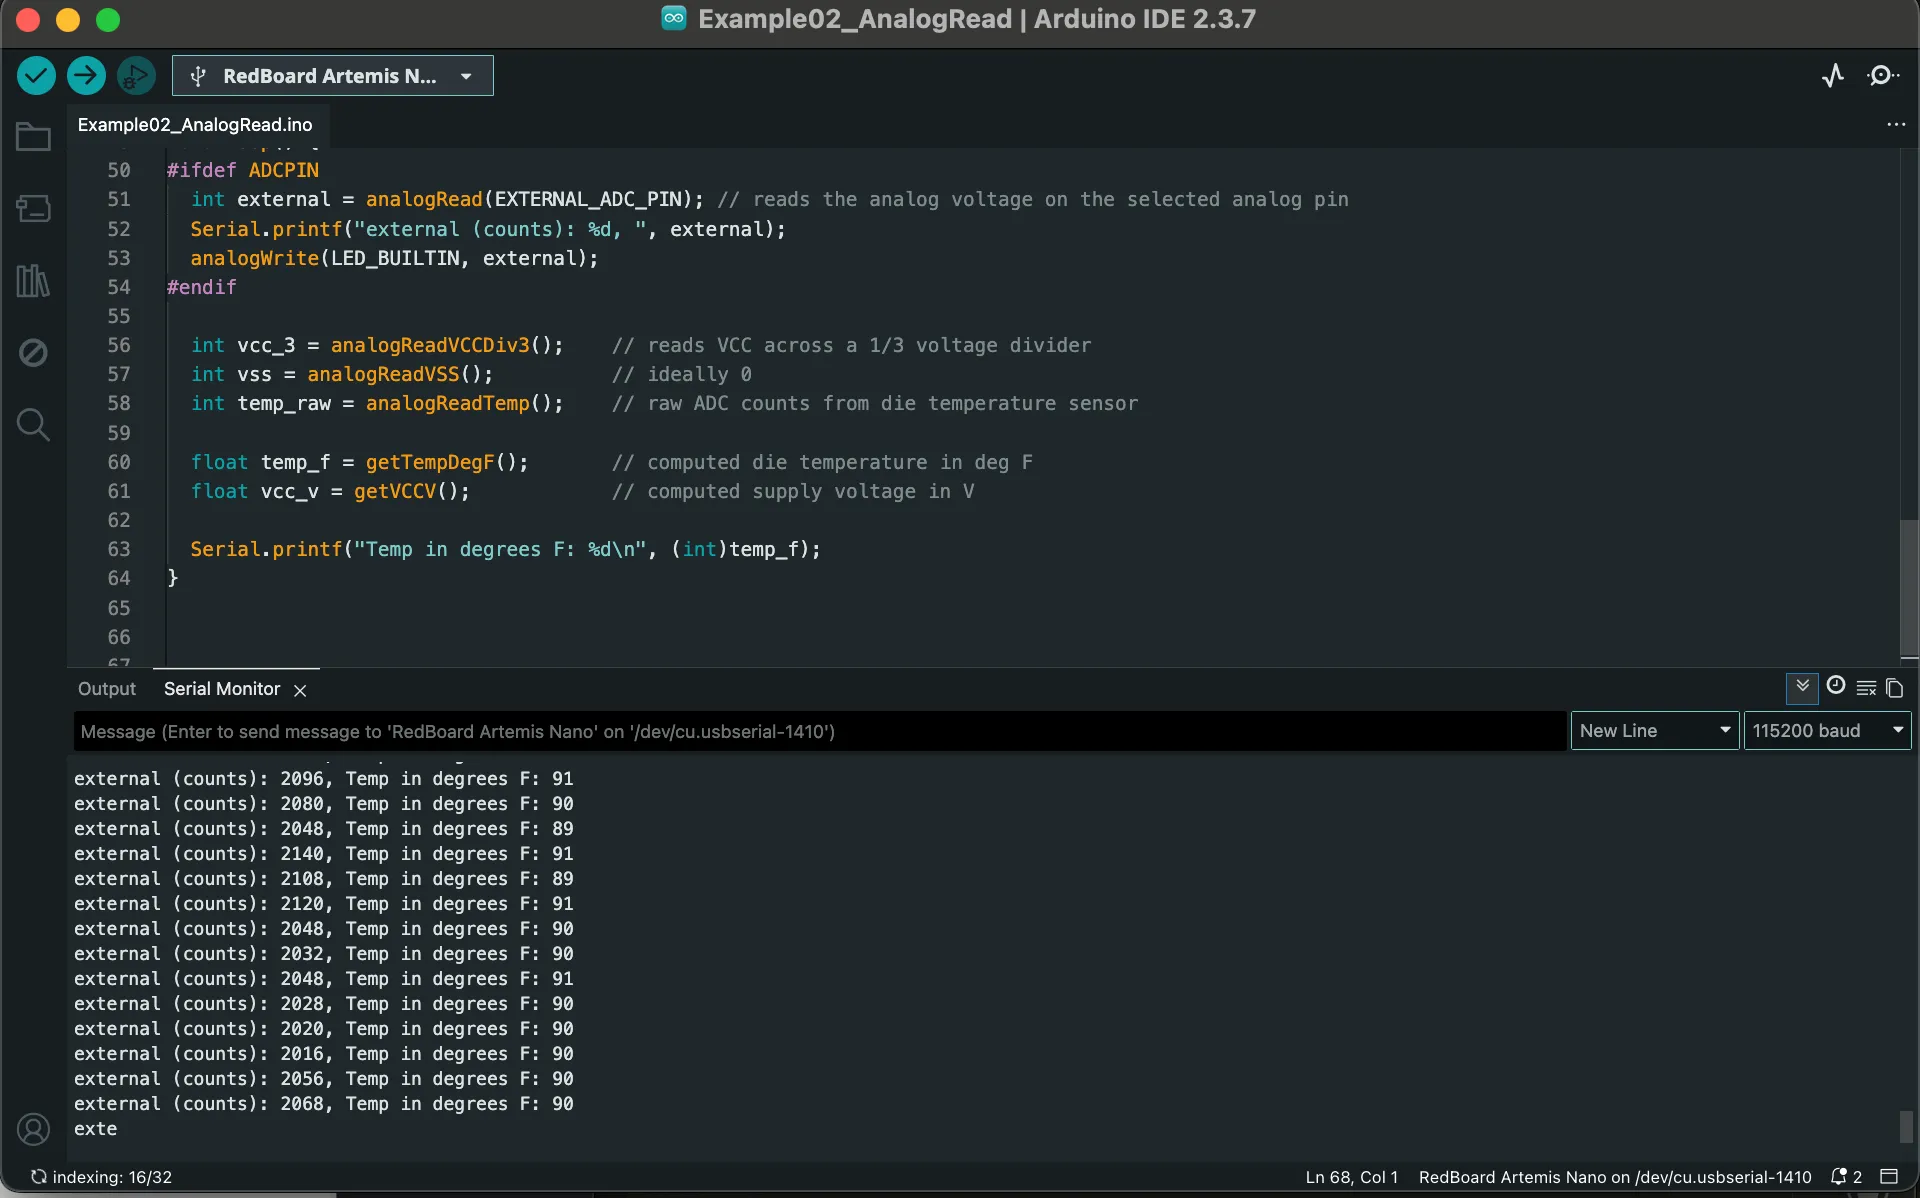Click the serial message input field
Viewport: 1920px width, 1198px height.
(x=819, y=731)
